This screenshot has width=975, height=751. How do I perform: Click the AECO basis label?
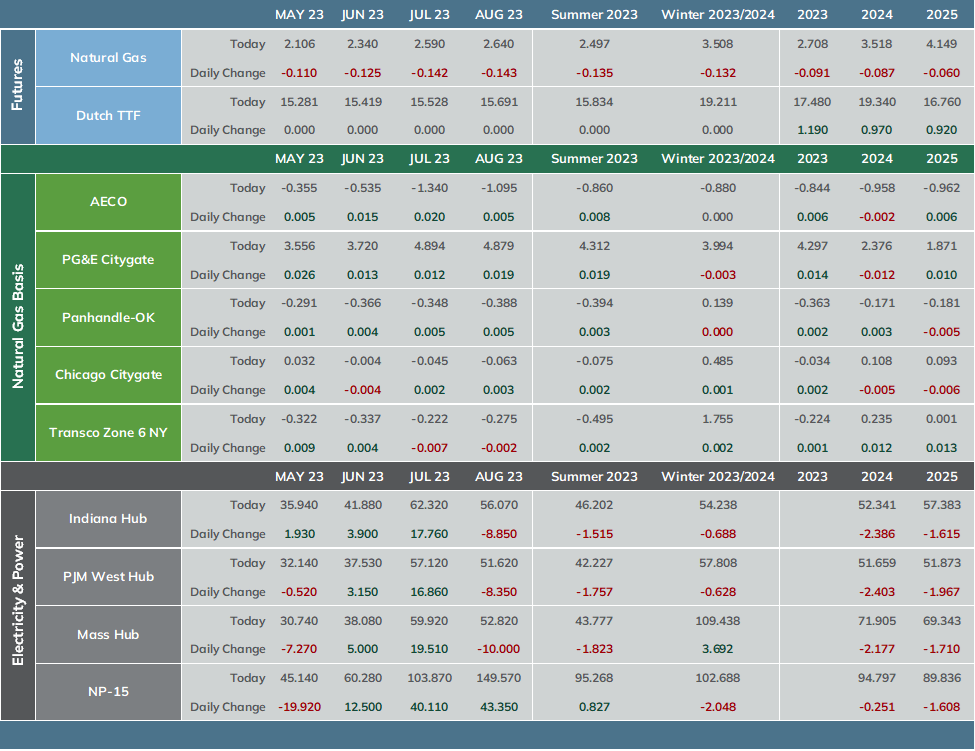[108, 202]
